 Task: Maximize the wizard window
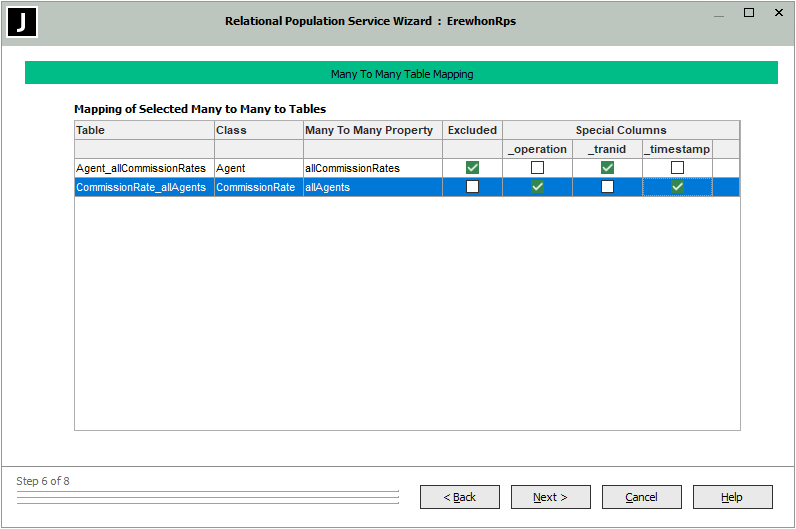749,13
